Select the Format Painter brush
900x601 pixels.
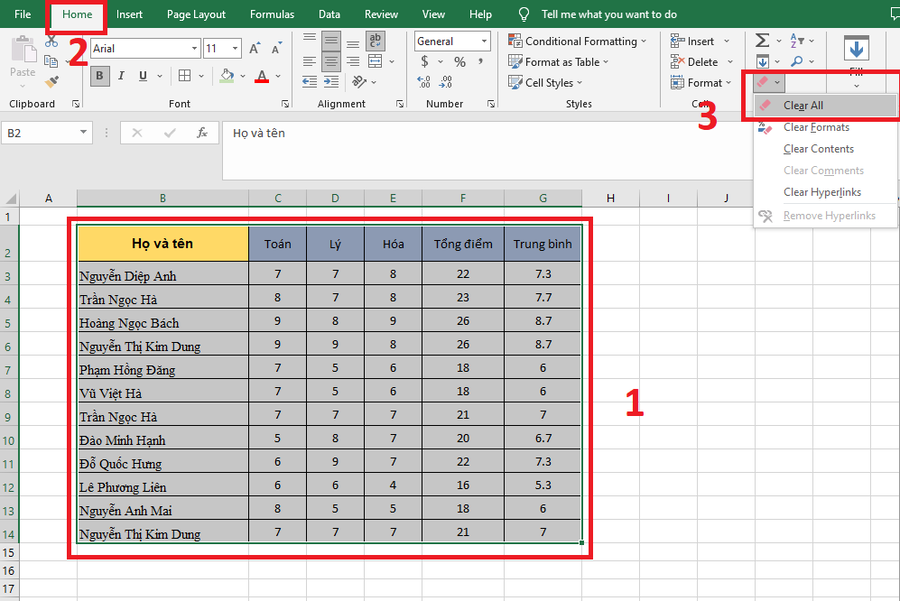coord(52,82)
